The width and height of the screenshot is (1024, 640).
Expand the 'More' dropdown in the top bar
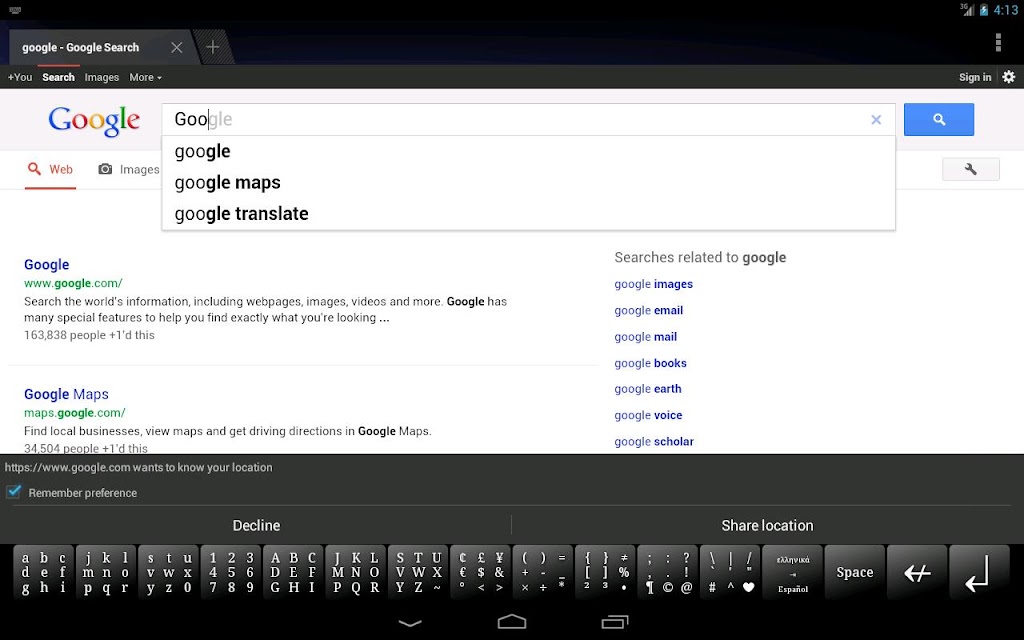click(x=145, y=77)
